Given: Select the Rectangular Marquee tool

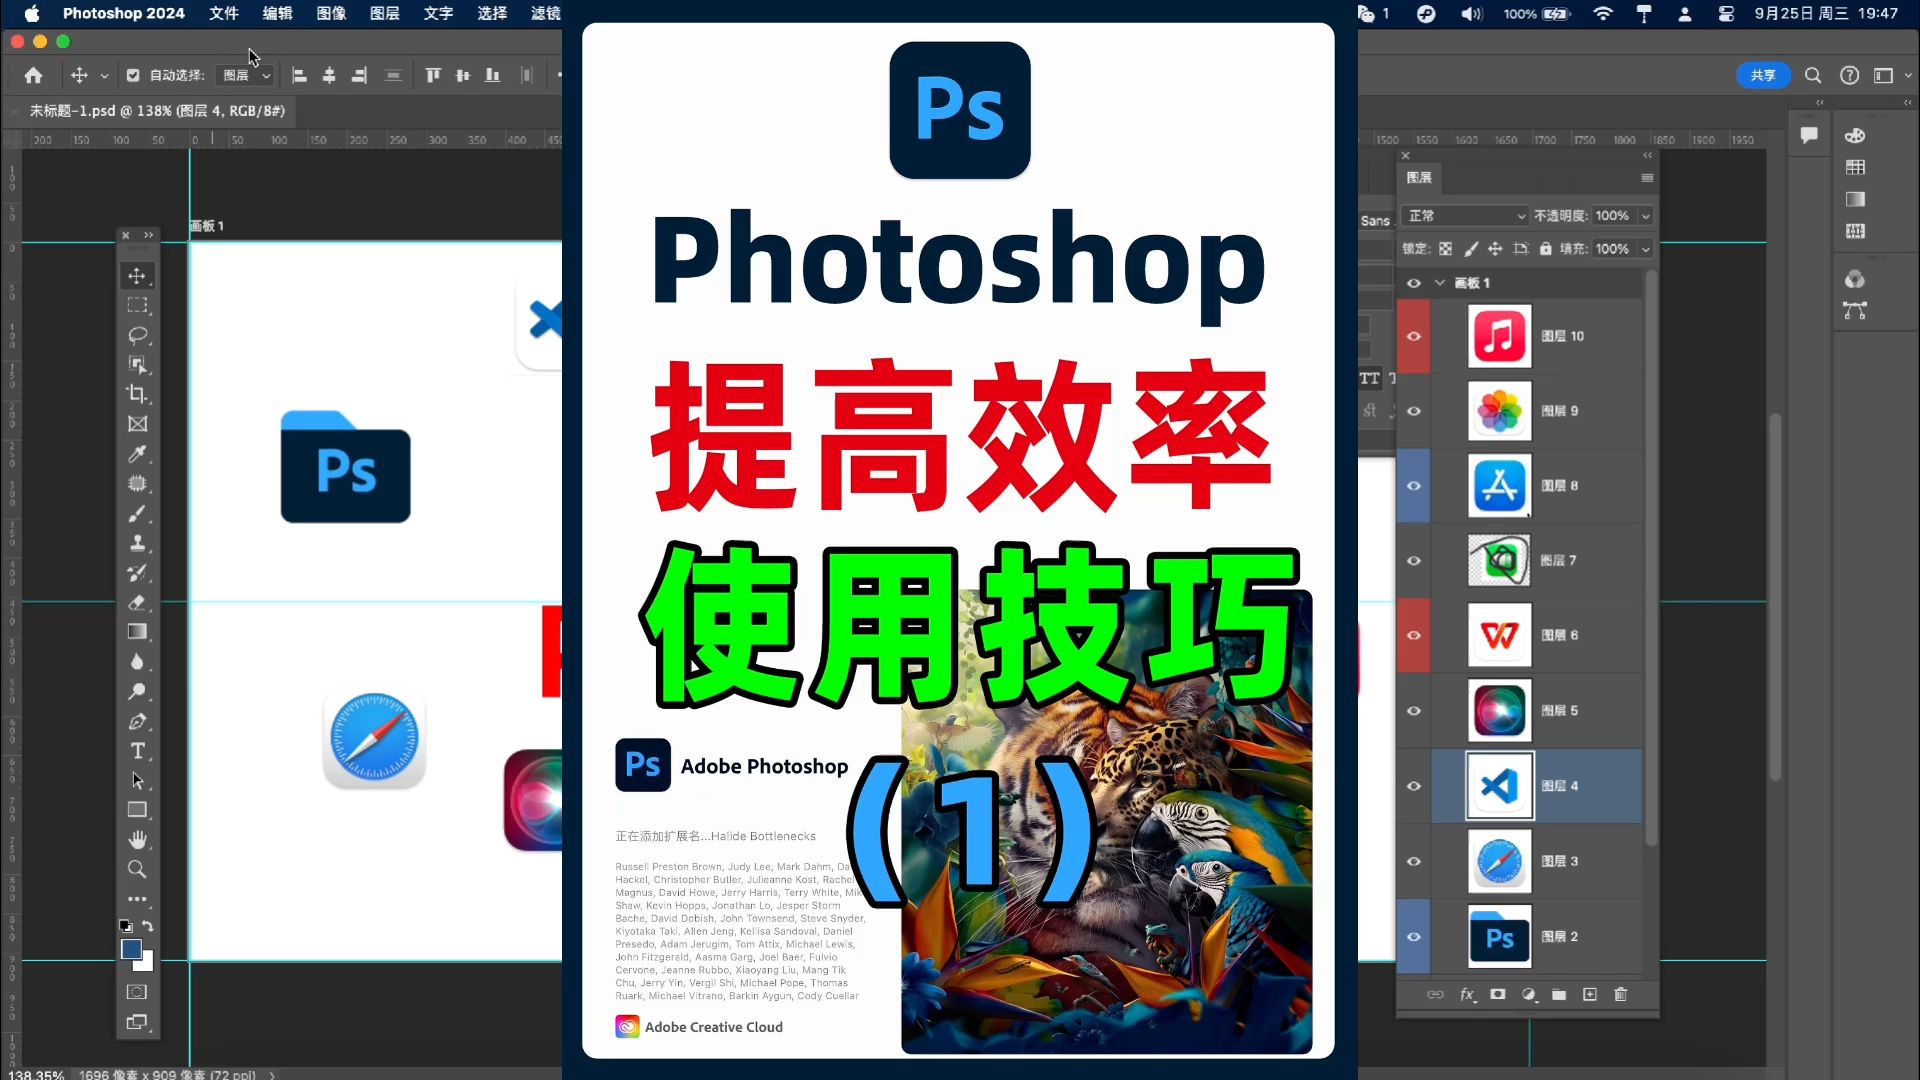Looking at the screenshot, I should point(137,305).
